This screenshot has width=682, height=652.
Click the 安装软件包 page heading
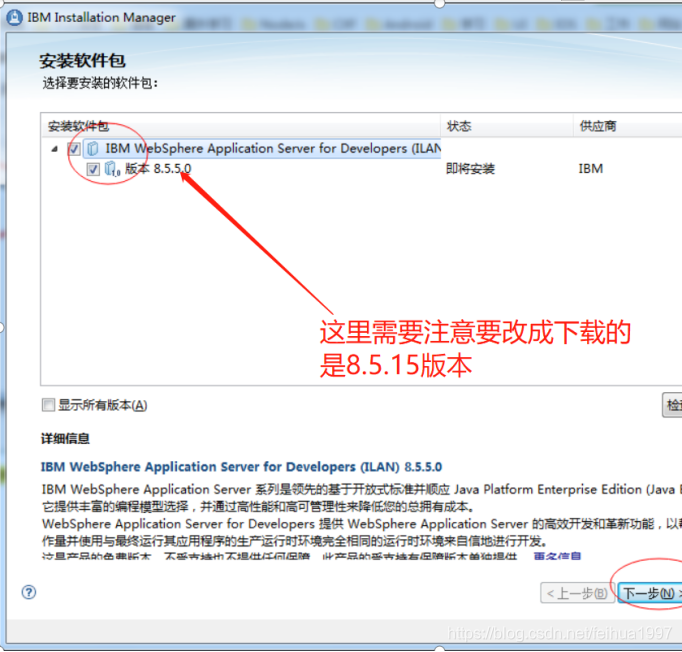point(82,61)
